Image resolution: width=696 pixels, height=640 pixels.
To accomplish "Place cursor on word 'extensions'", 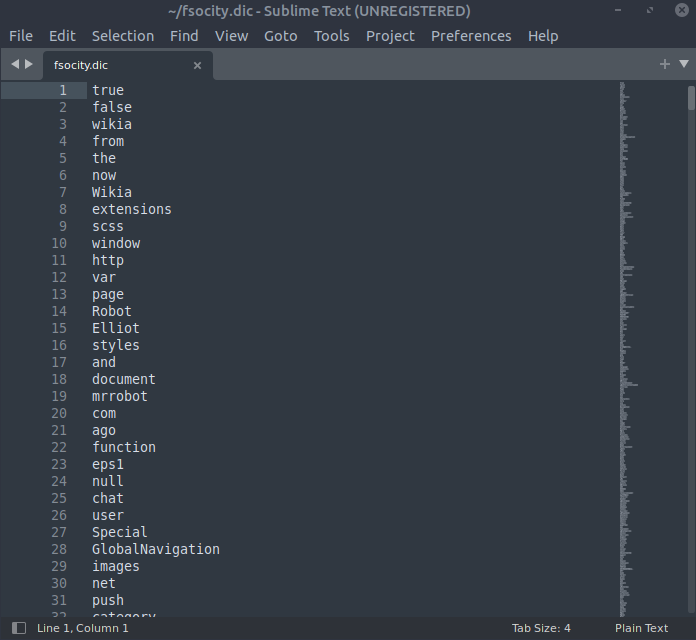I will (x=132, y=209).
